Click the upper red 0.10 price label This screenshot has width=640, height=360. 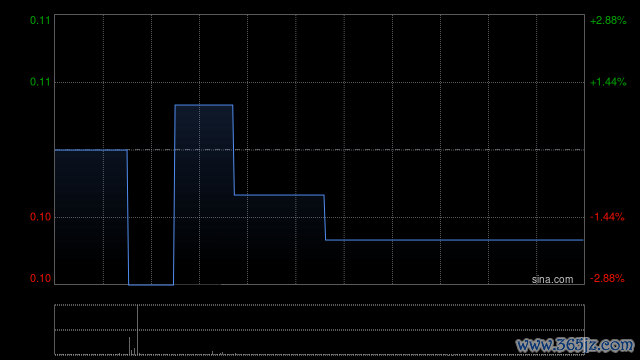(x=40, y=217)
